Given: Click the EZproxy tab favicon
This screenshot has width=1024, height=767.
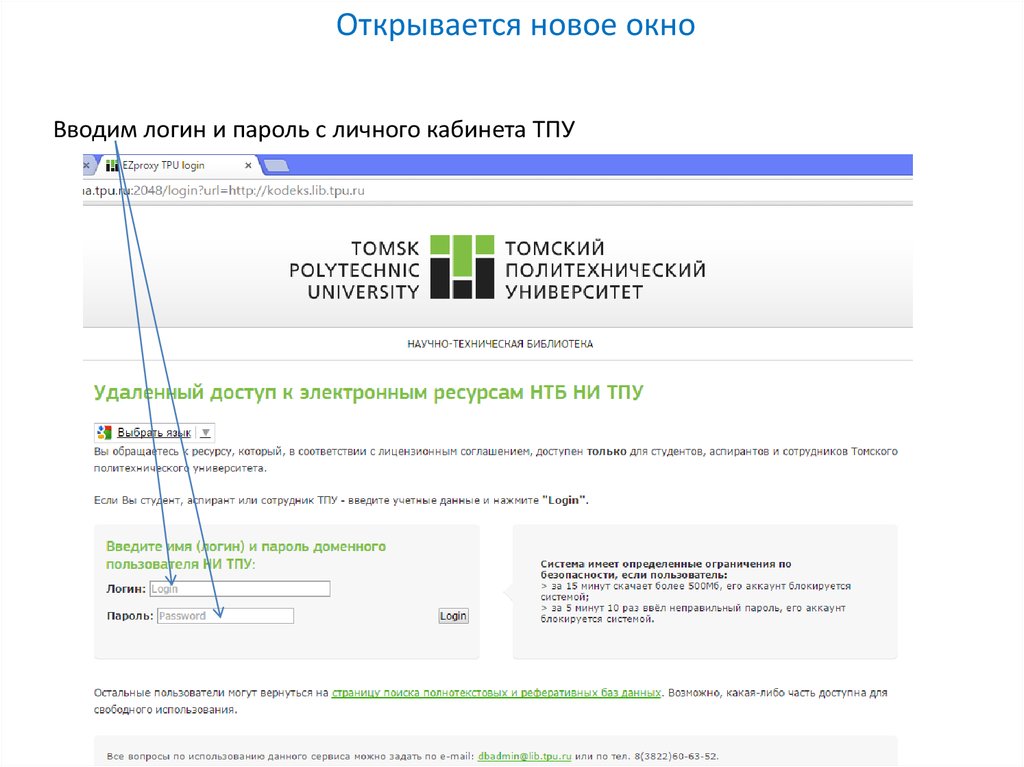Looking at the screenshot, I should [112, 166].
